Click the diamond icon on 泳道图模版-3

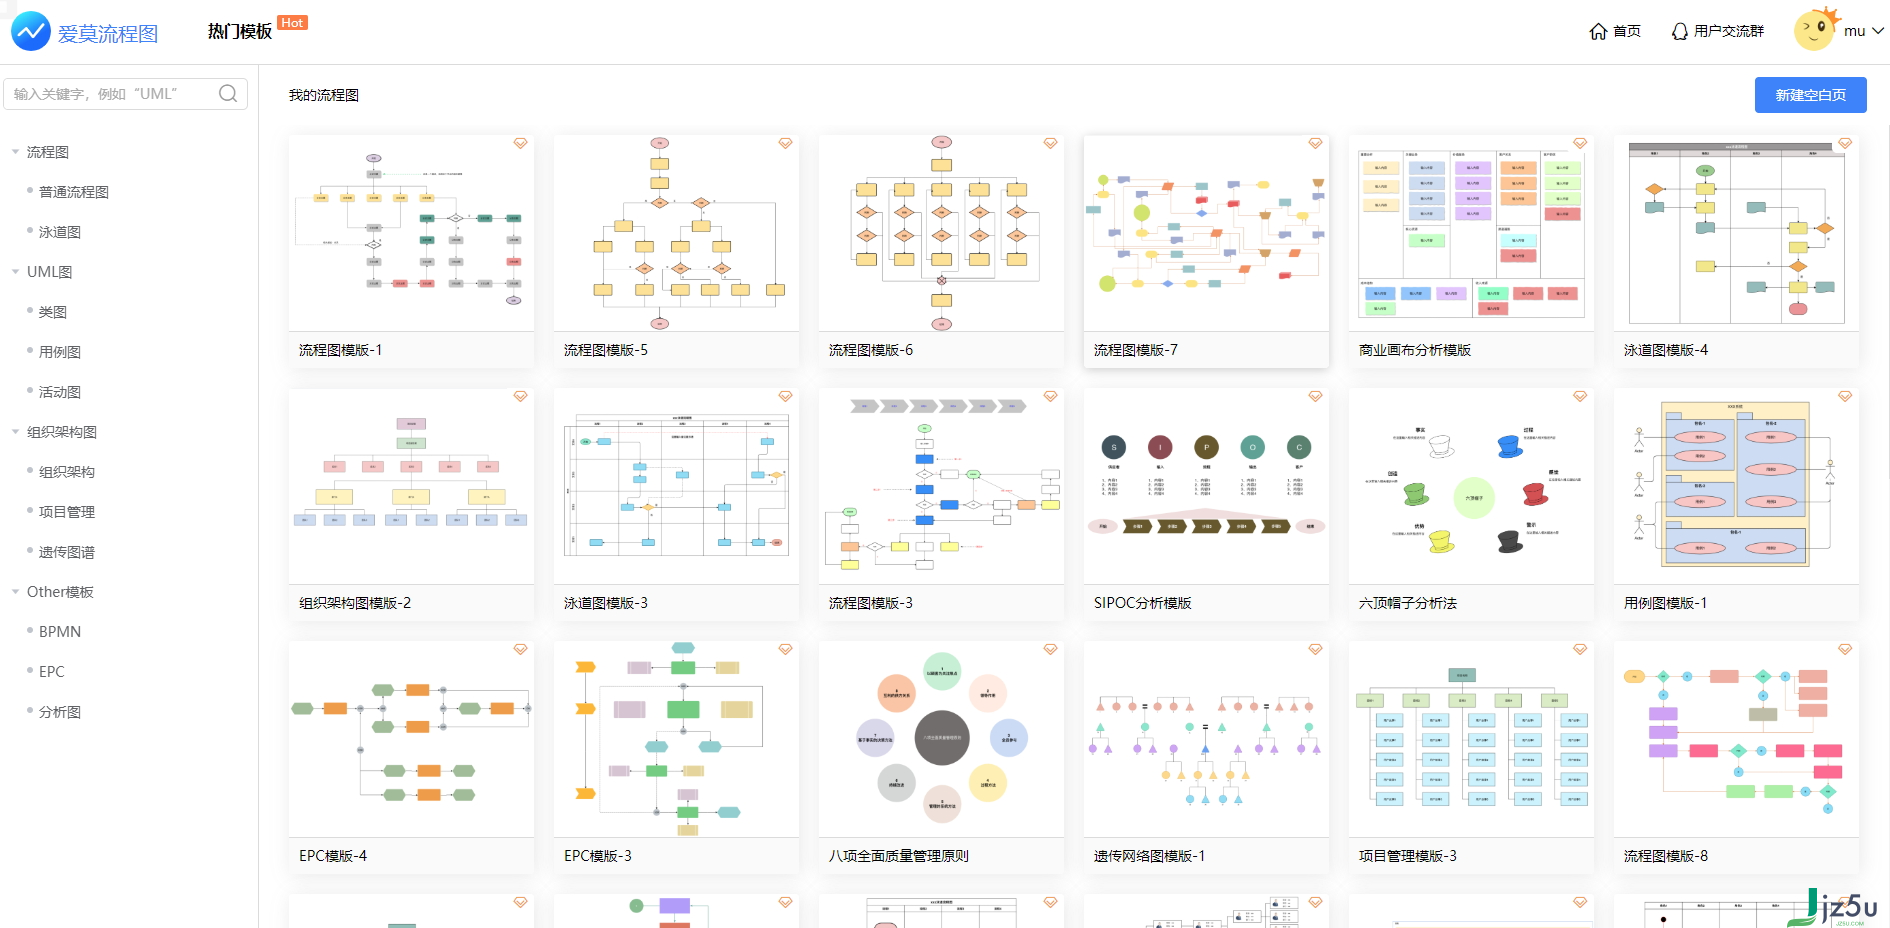[785, 396]
